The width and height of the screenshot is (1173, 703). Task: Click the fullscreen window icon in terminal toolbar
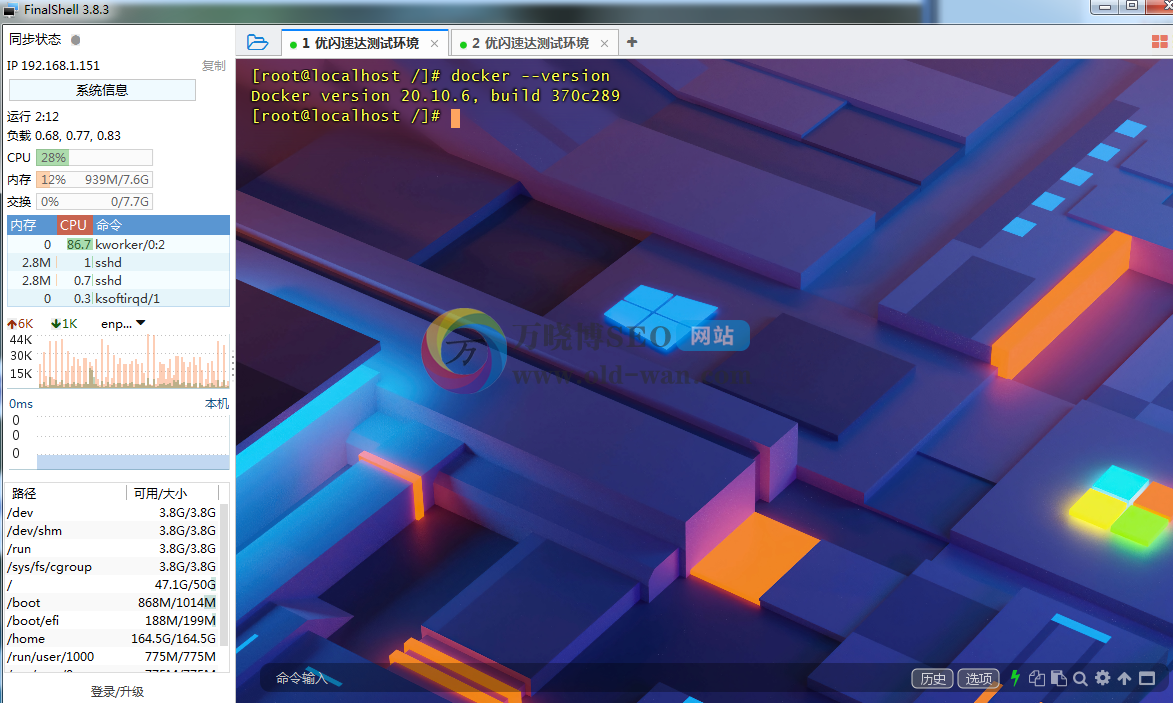(1147, 678)
